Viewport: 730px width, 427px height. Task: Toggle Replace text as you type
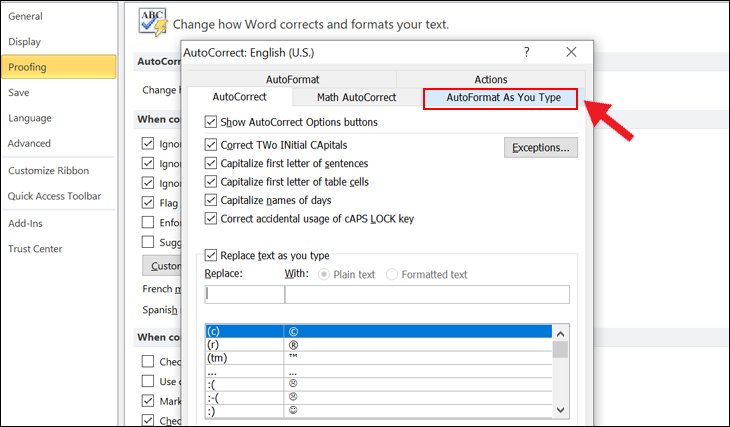[x=211, y=255]
